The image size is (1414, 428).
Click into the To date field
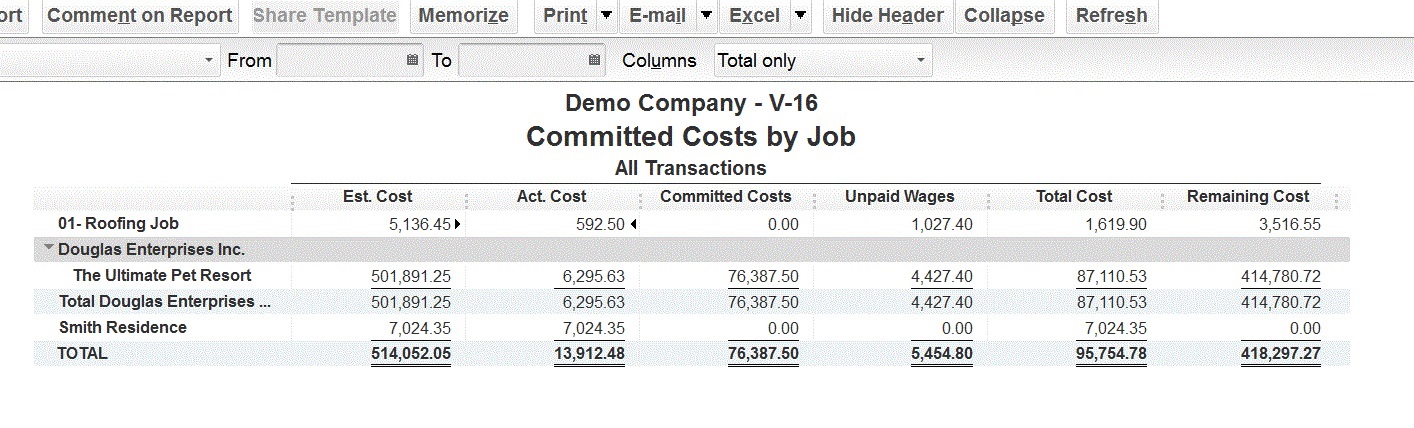[x=522, y=61]
